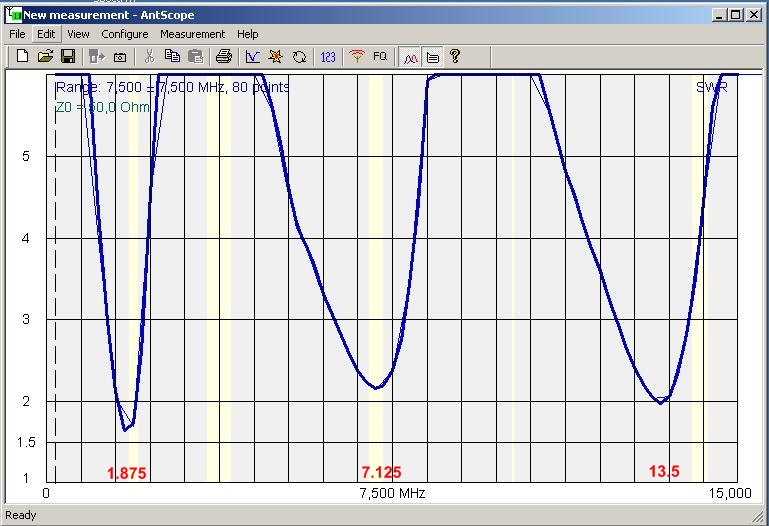The image size is (769, 526).
Task: Open the Edit menu
Action: (x=46, y=34)
